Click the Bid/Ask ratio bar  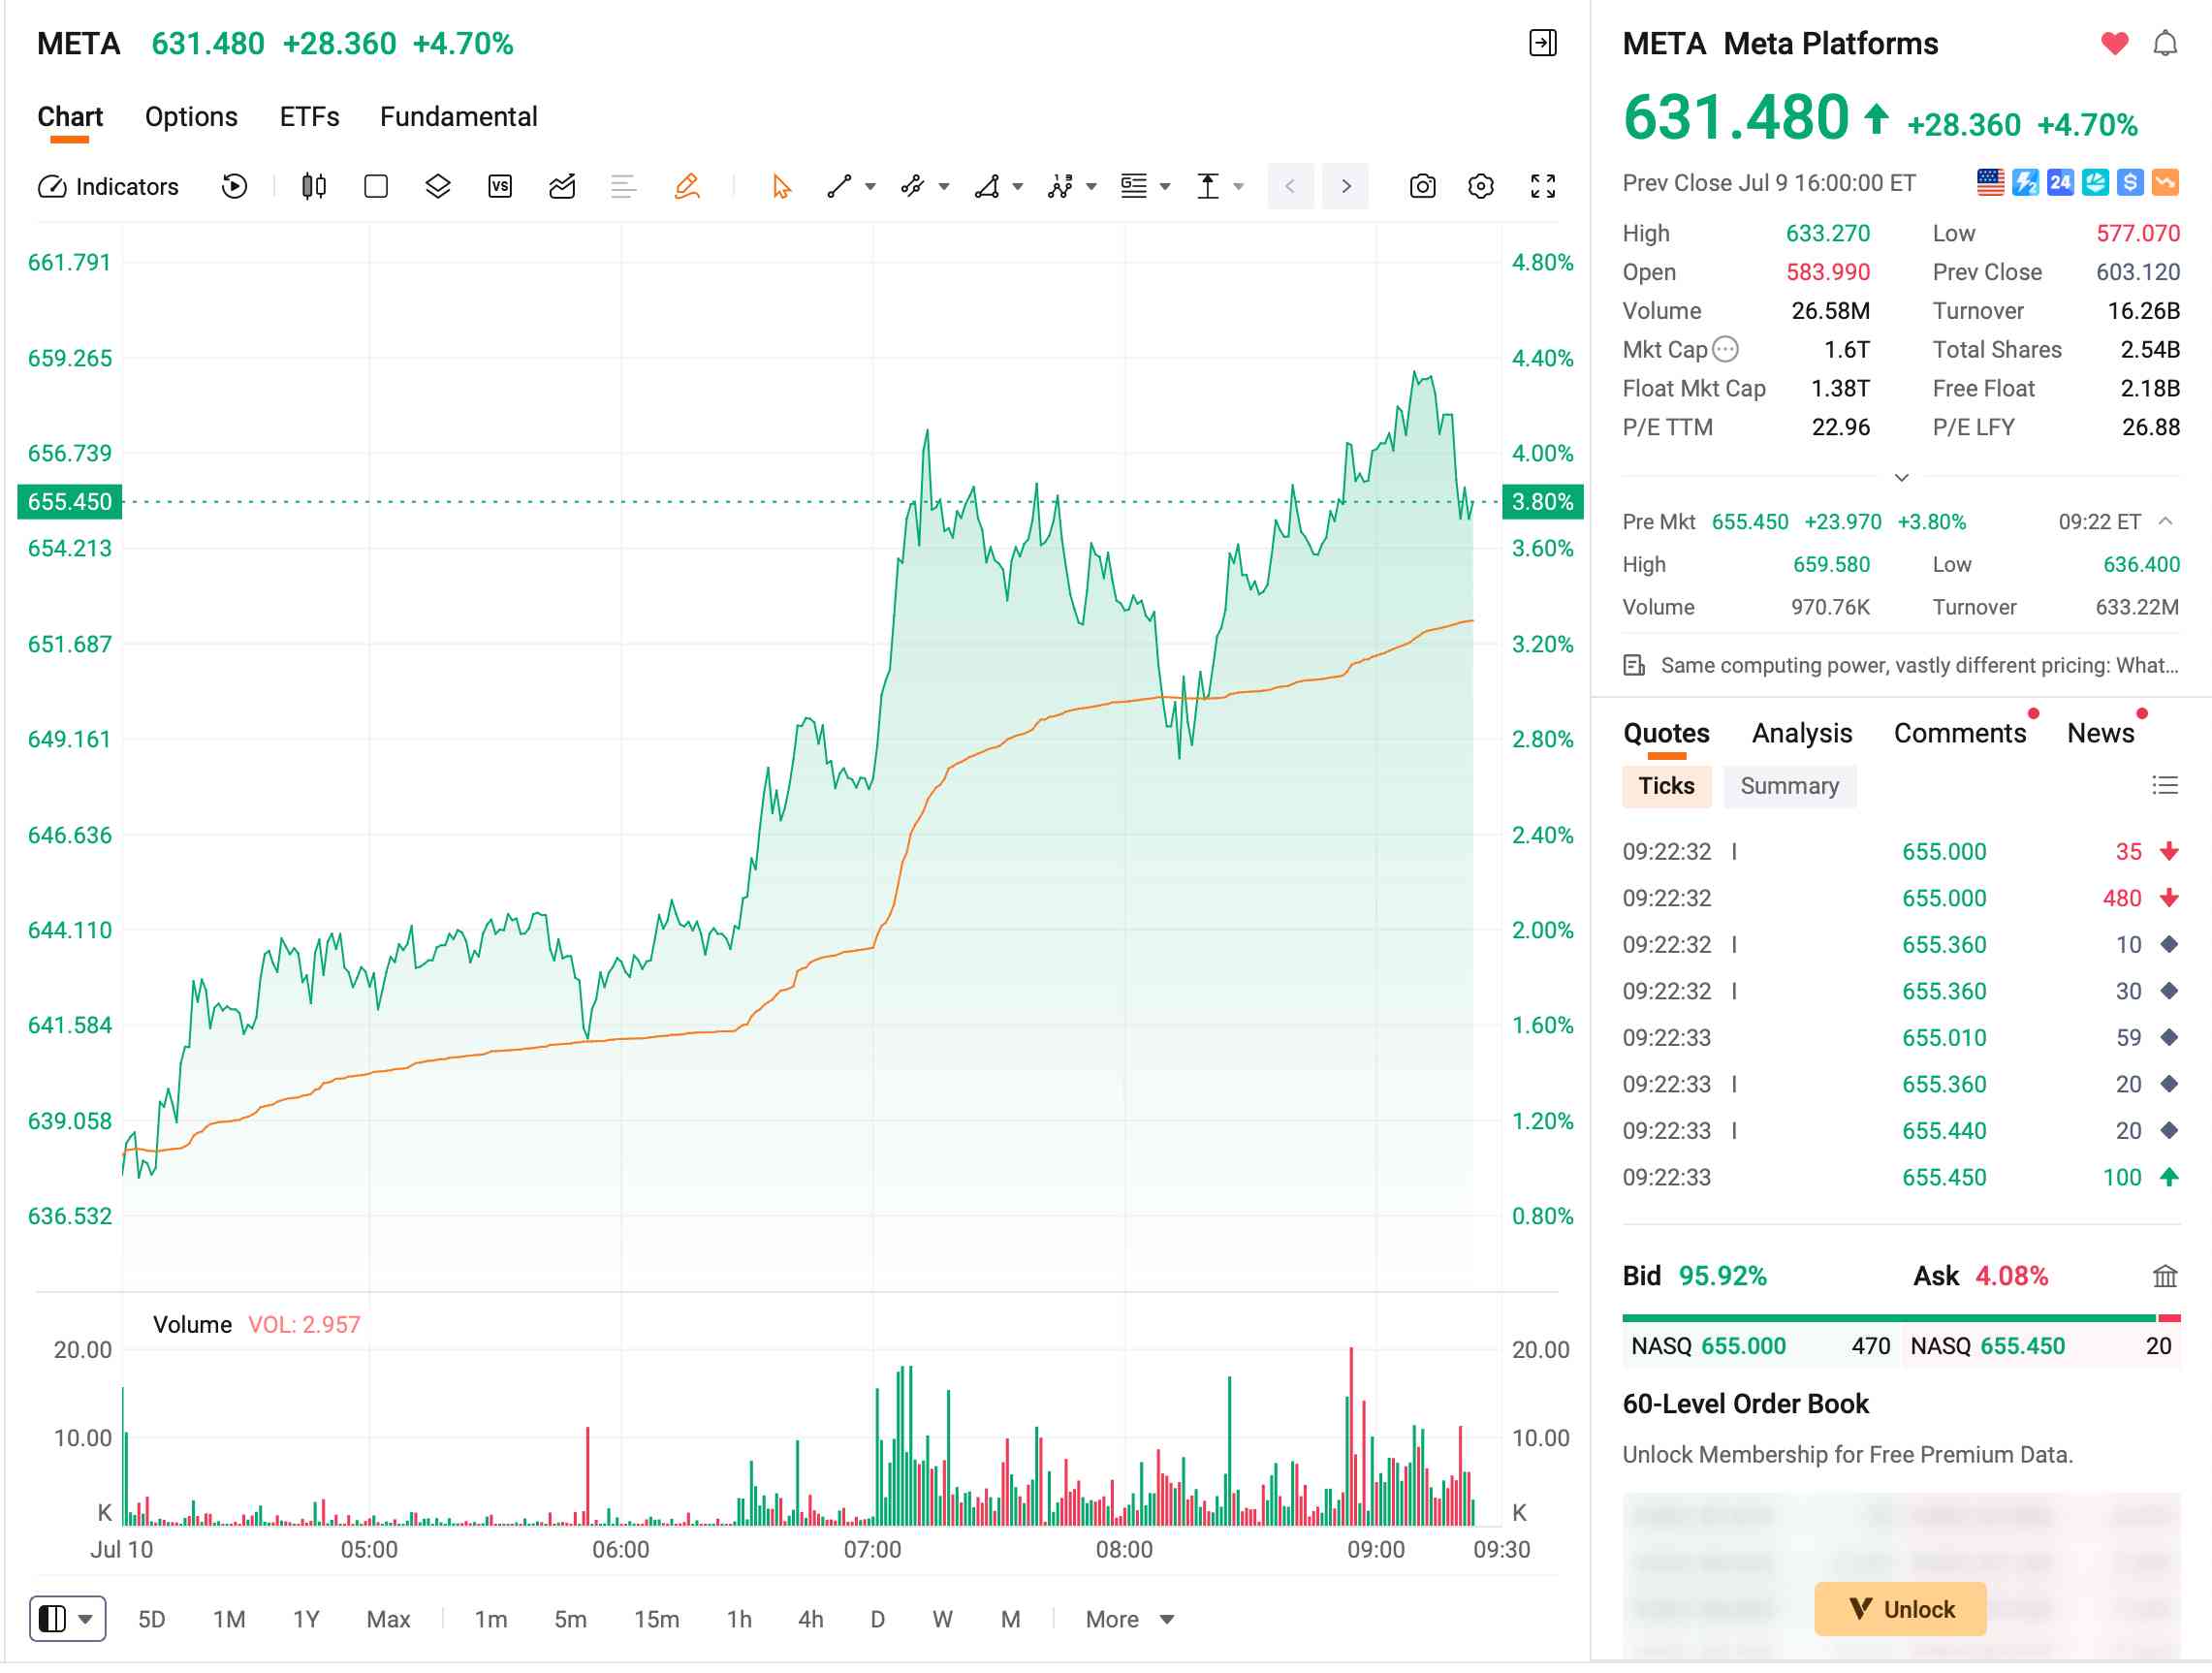click(1901, 1319)
